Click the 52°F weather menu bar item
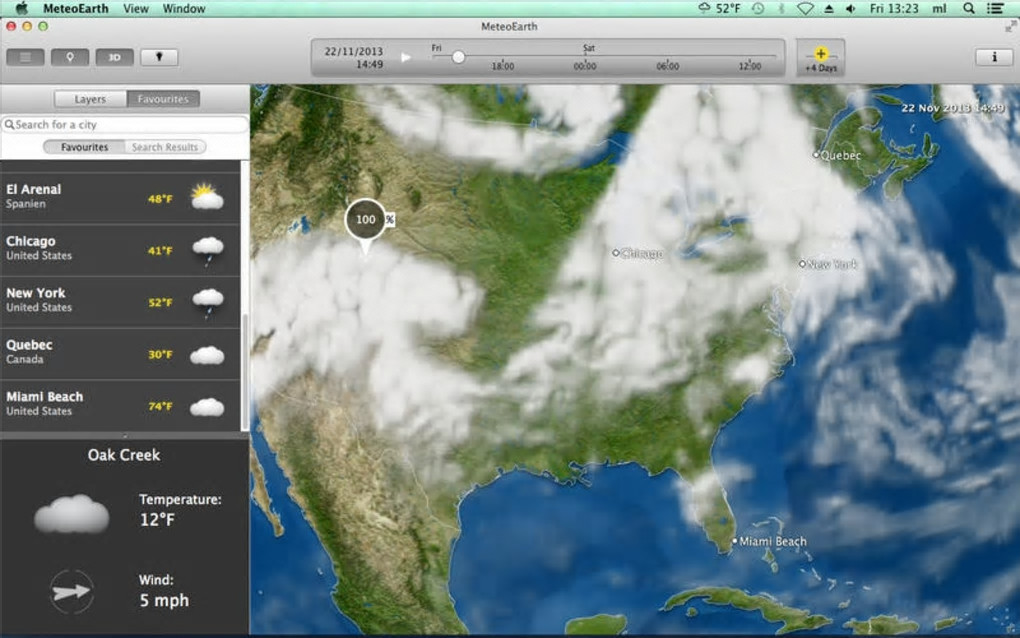The image size is (1020, 638). pyautogui.click(x=719, y=8)
